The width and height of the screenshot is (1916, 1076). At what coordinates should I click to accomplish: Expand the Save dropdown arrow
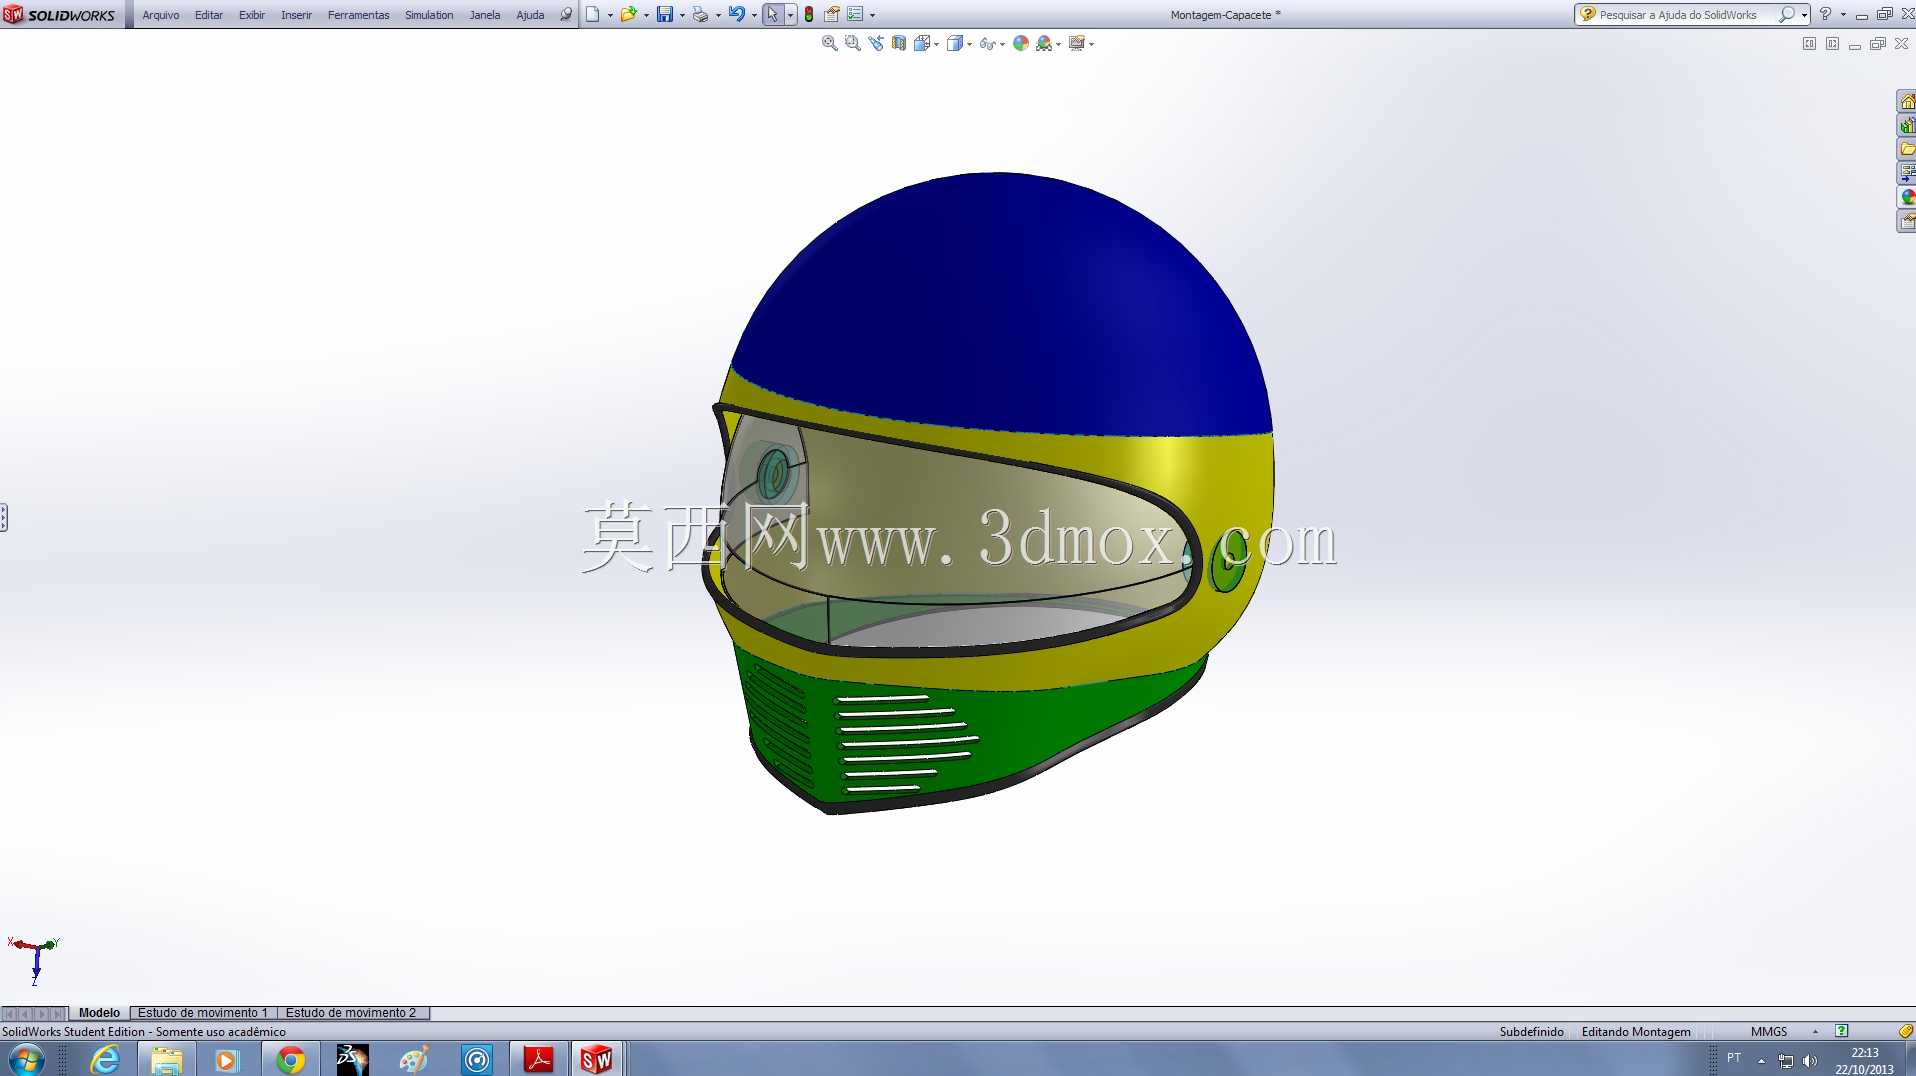coord(682,15)
